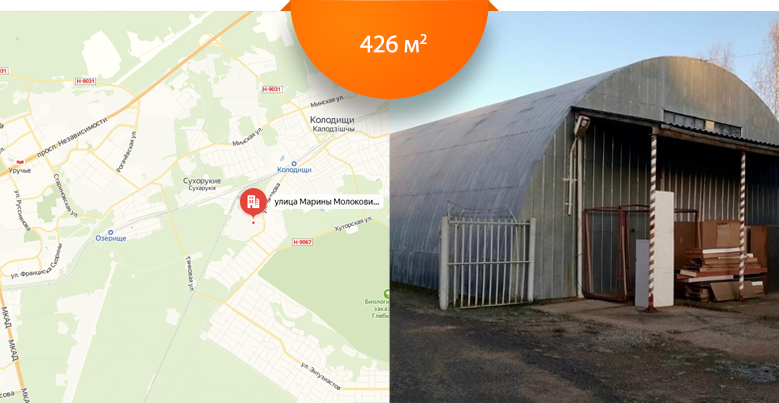Viewport: 779px width, 403px height.
Task: Click the H-9031 shield near Минская ул.
Action: (x=272, y=89)
